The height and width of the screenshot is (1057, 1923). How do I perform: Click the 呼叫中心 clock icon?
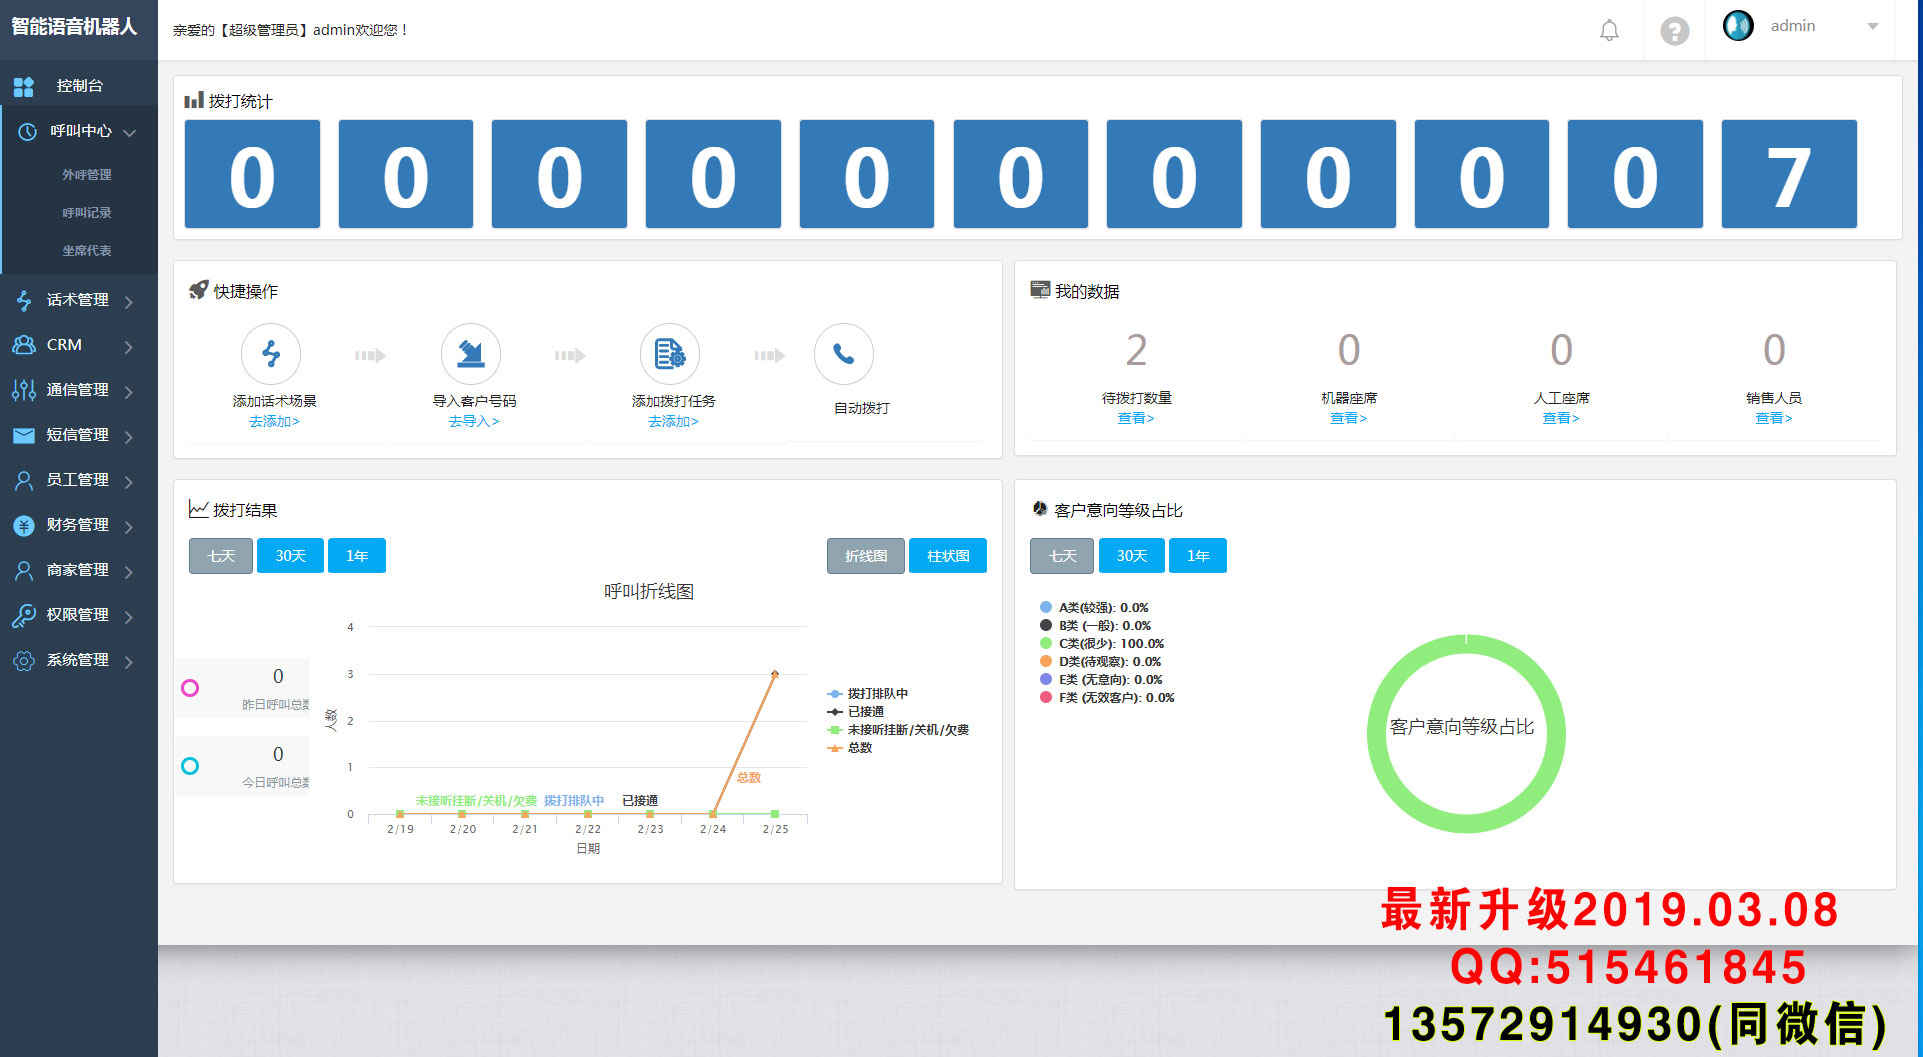(28, 131)
